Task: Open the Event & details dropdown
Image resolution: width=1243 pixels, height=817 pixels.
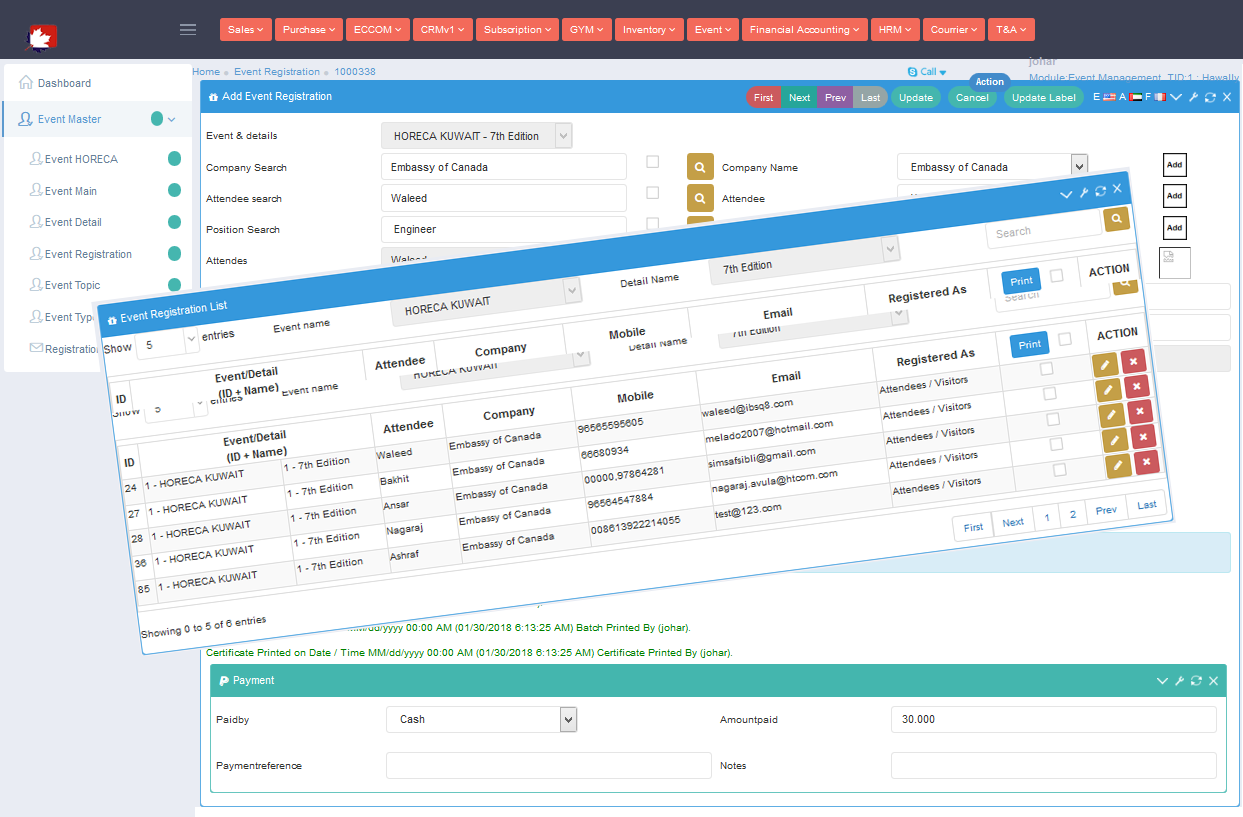Action: pos(477,136)
